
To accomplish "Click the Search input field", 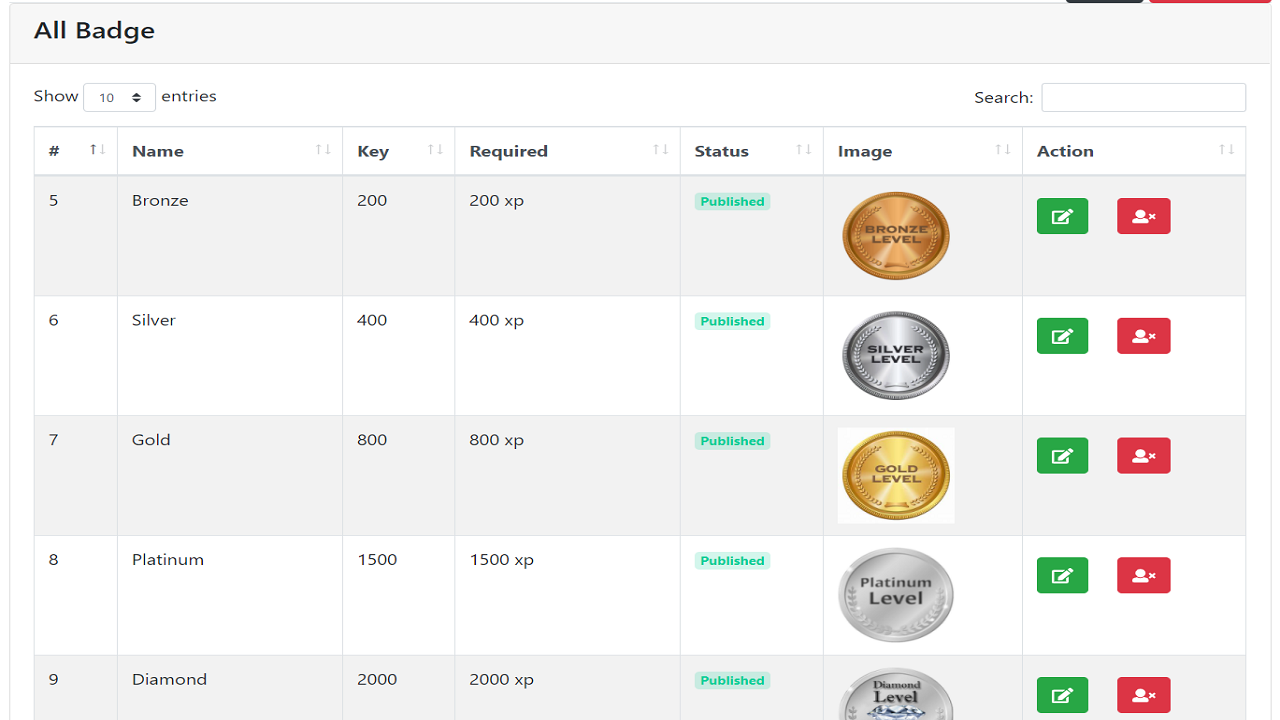I will point(1143,97).
